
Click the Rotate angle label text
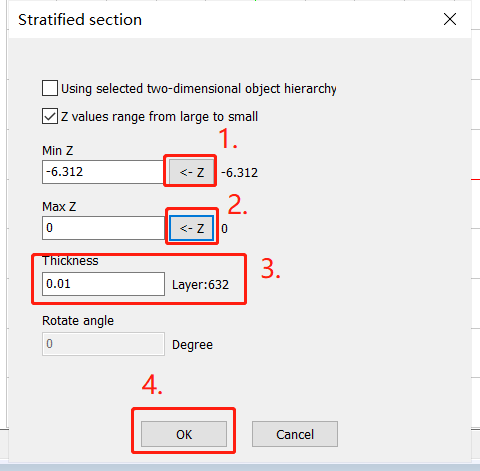pyautogui.click(x=78, y=321)
